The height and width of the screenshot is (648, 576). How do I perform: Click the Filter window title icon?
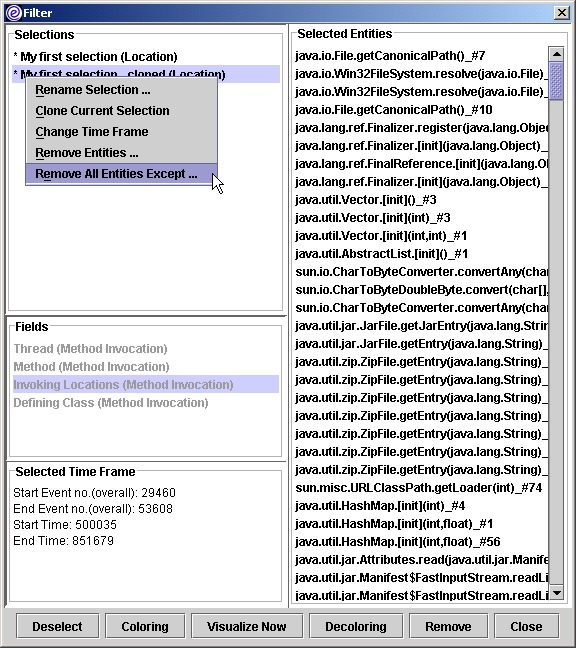(x=13, y=12)
